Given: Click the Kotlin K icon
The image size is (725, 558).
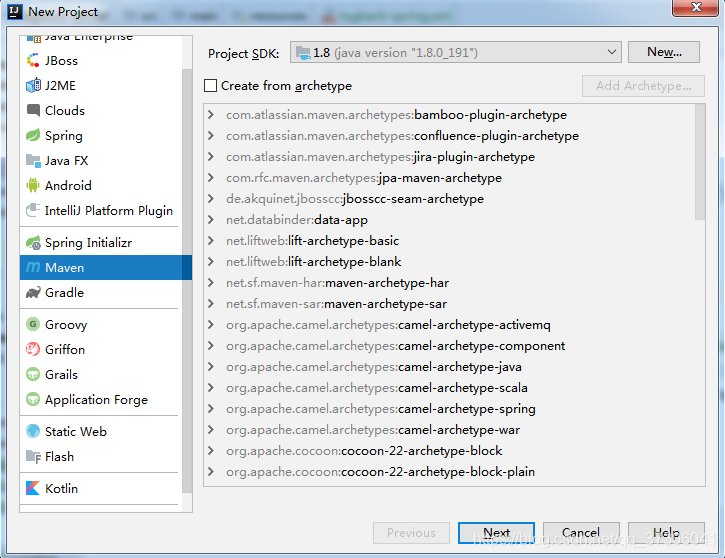Looking at the screenshot, I should tap(33, 488).
